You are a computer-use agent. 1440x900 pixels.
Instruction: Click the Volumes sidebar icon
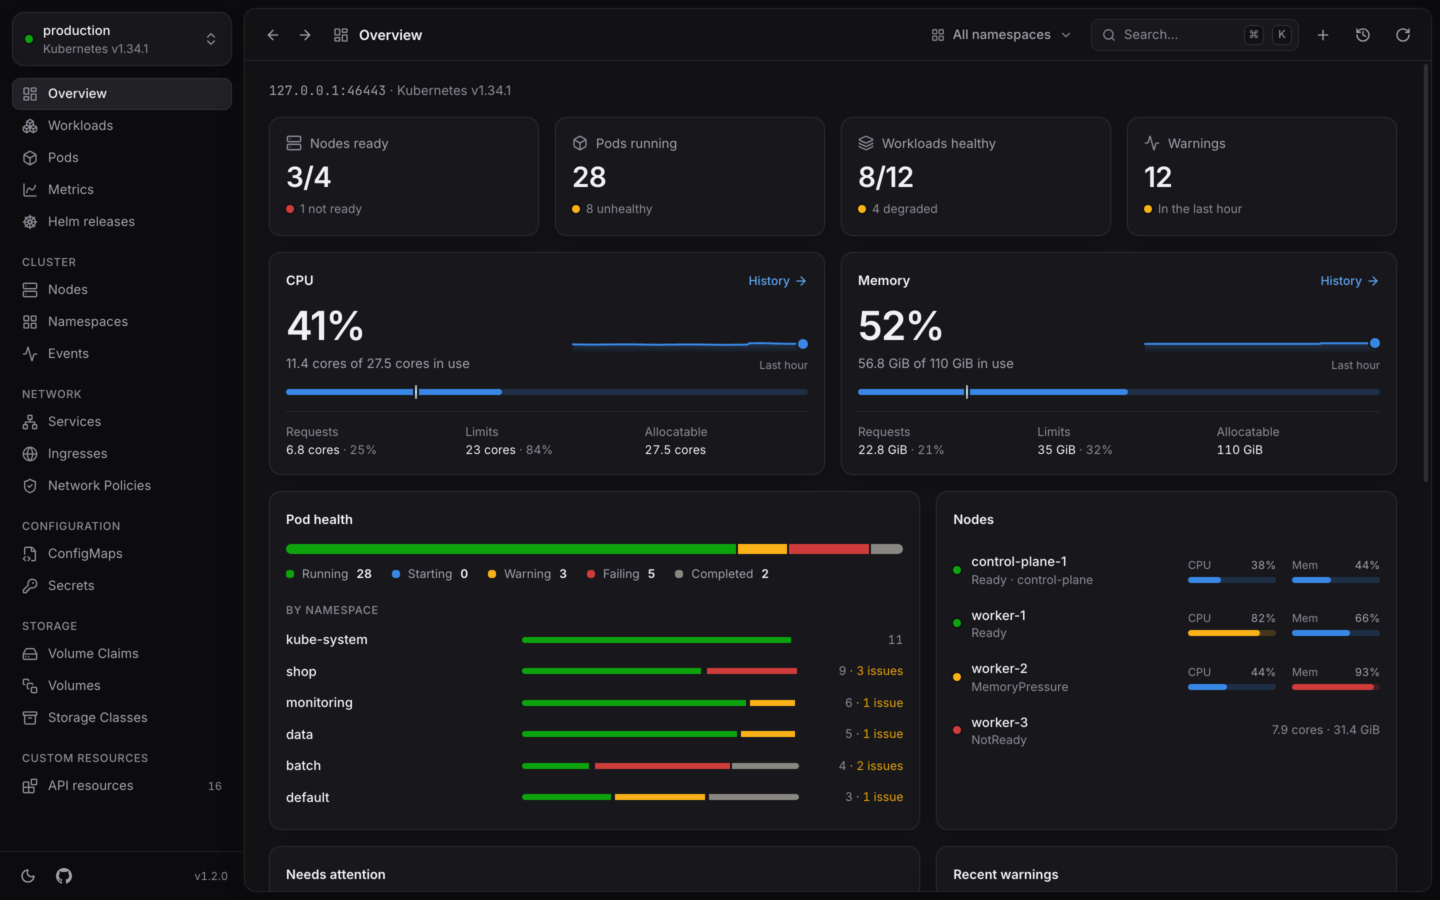pos(30,686)
